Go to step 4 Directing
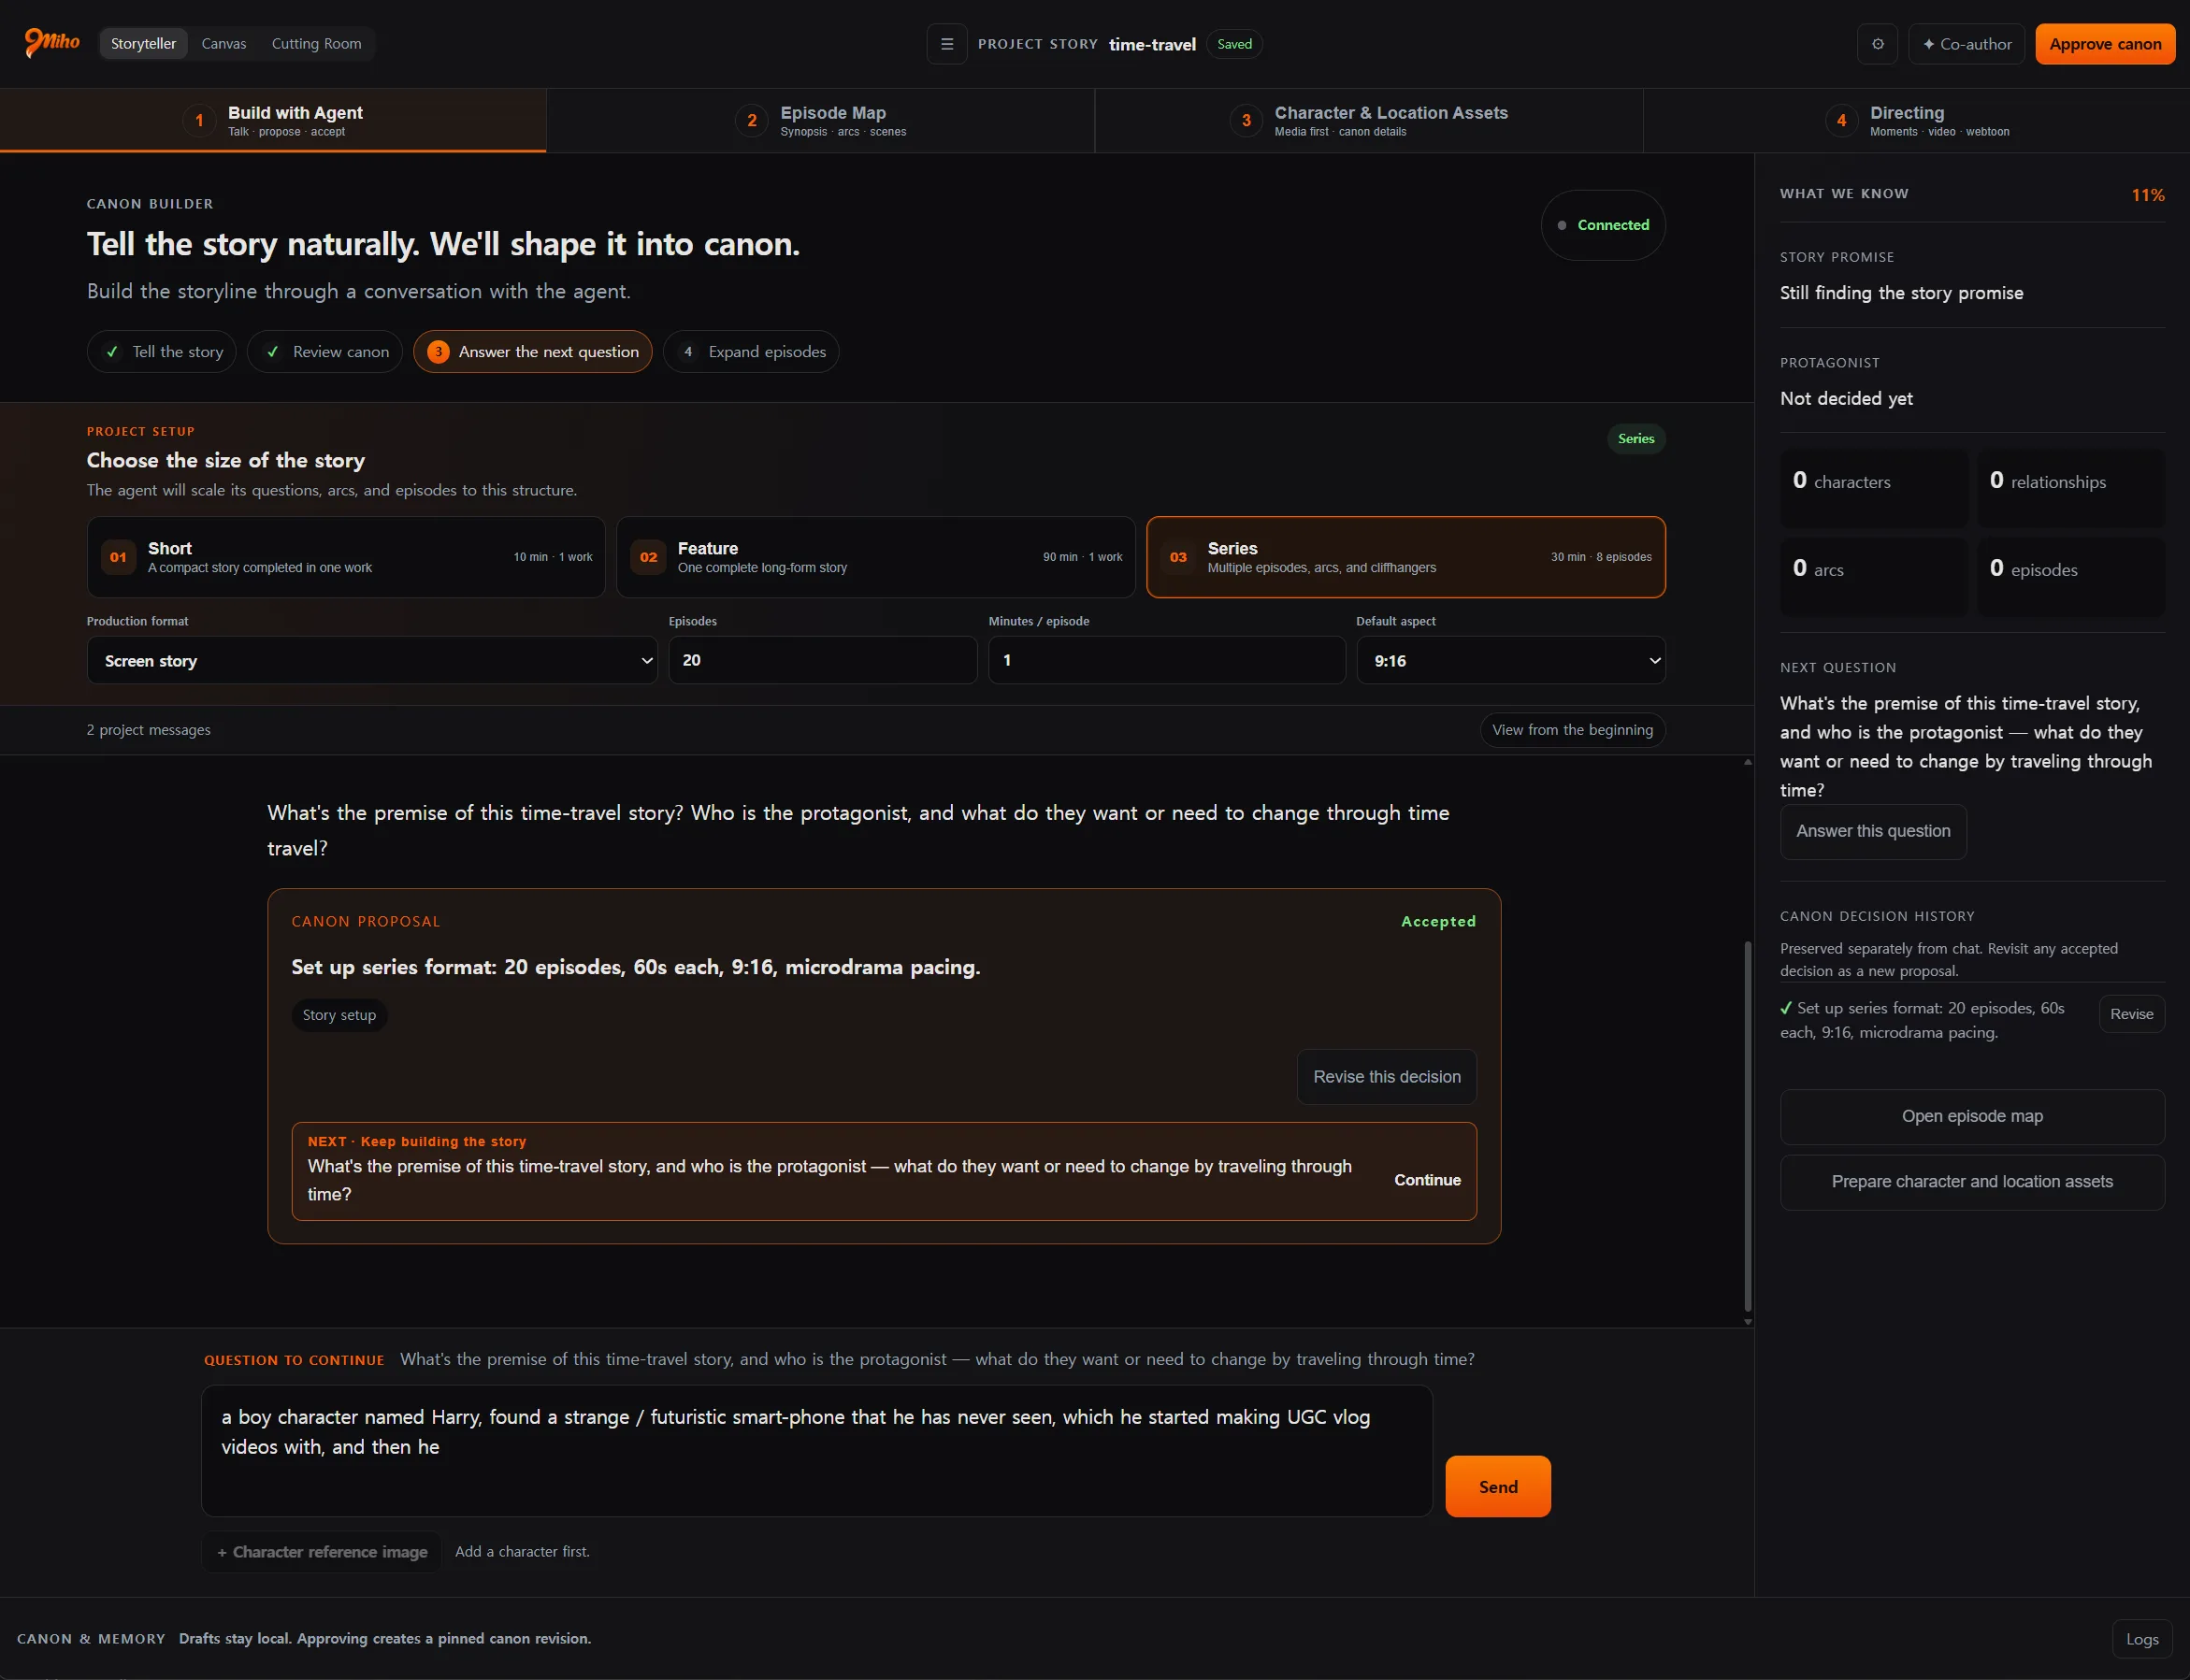Image resolution: width=2190 pixels, height=1680 pixels. (1916, 121)
